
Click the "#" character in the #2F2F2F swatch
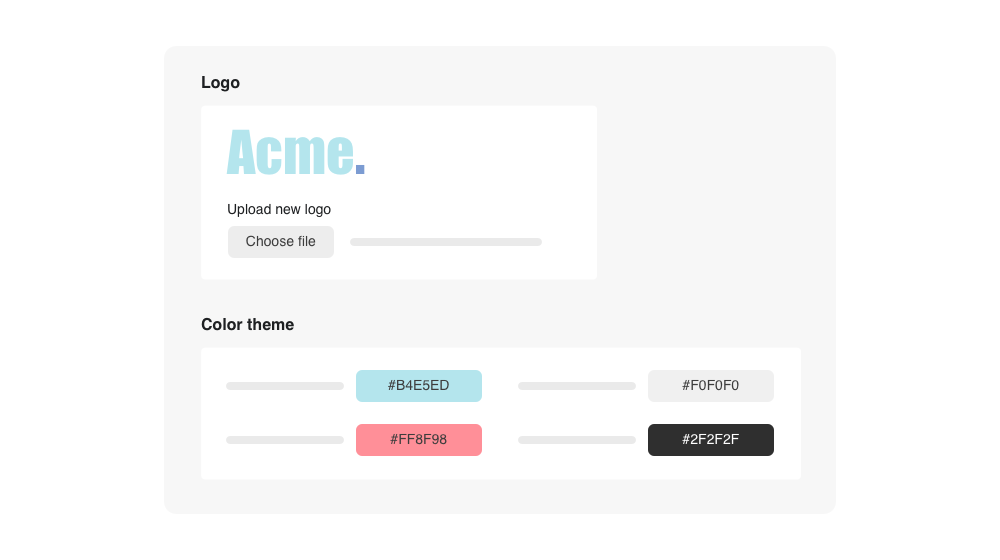point(687,440)
